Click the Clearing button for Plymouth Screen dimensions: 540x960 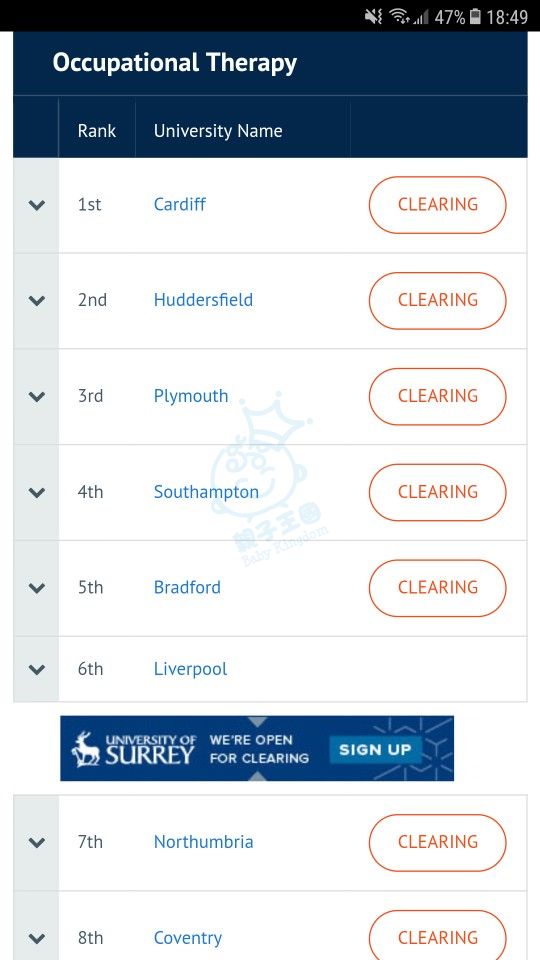[x=438, y=396]
